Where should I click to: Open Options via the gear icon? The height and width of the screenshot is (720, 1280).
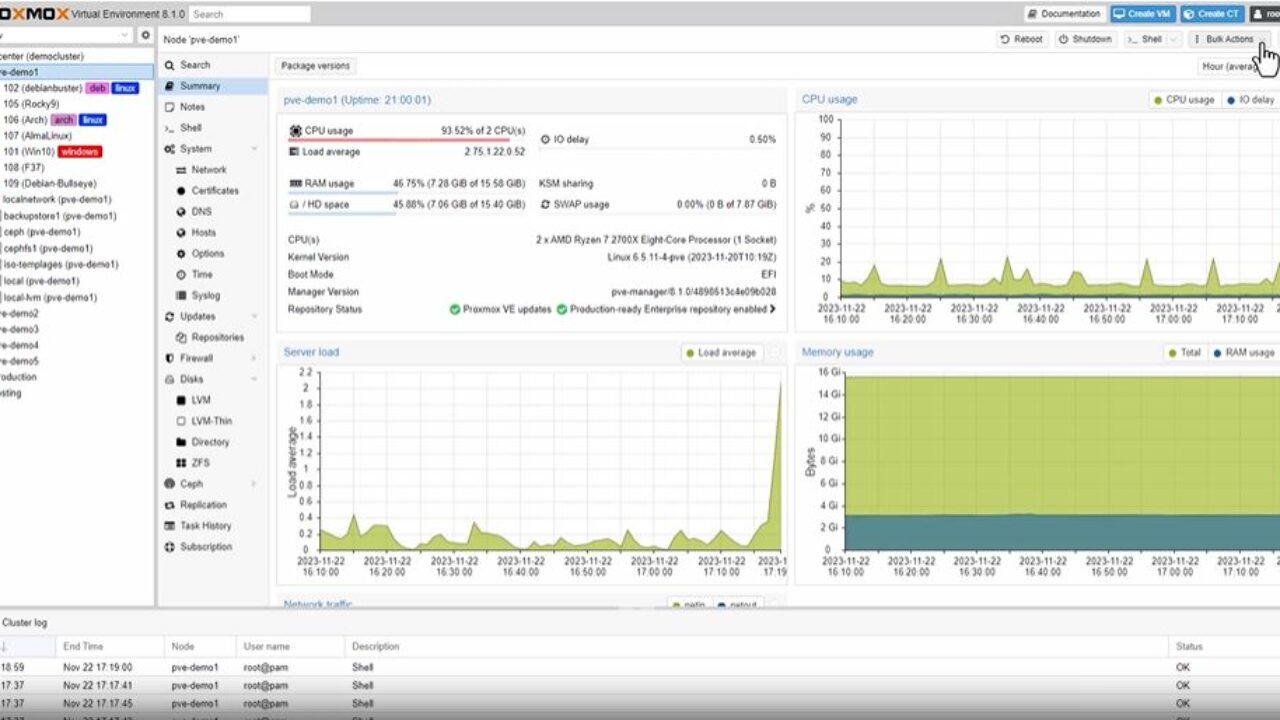pyautogui.click(x=181, y=254)
